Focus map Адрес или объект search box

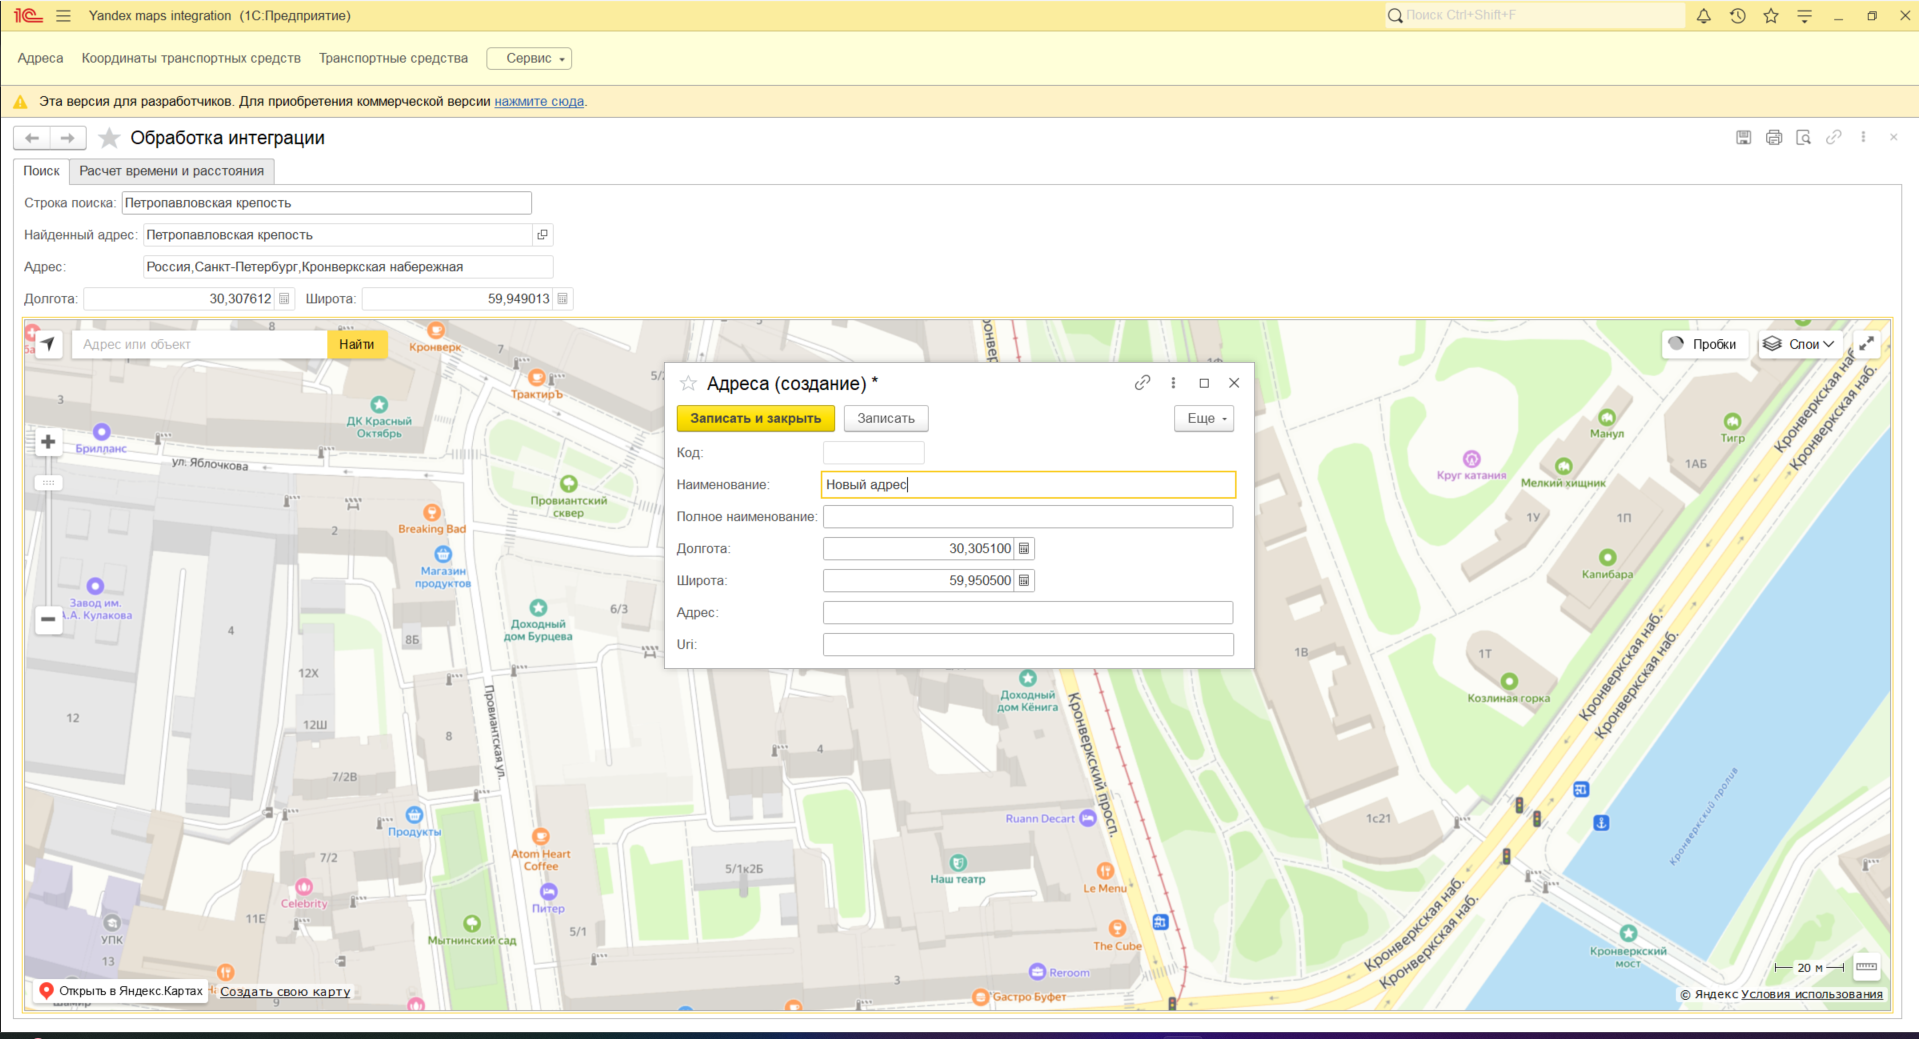pos(200,345)
